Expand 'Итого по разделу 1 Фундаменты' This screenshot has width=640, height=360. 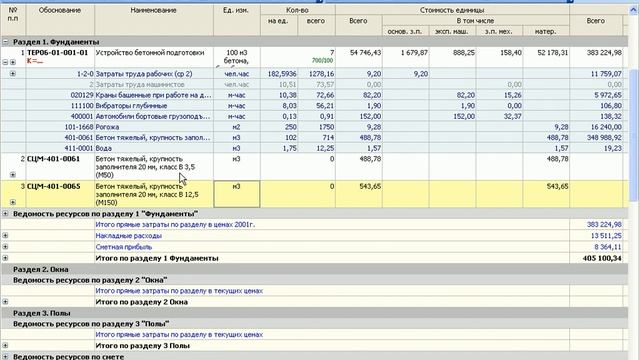(x=5, y=258)
